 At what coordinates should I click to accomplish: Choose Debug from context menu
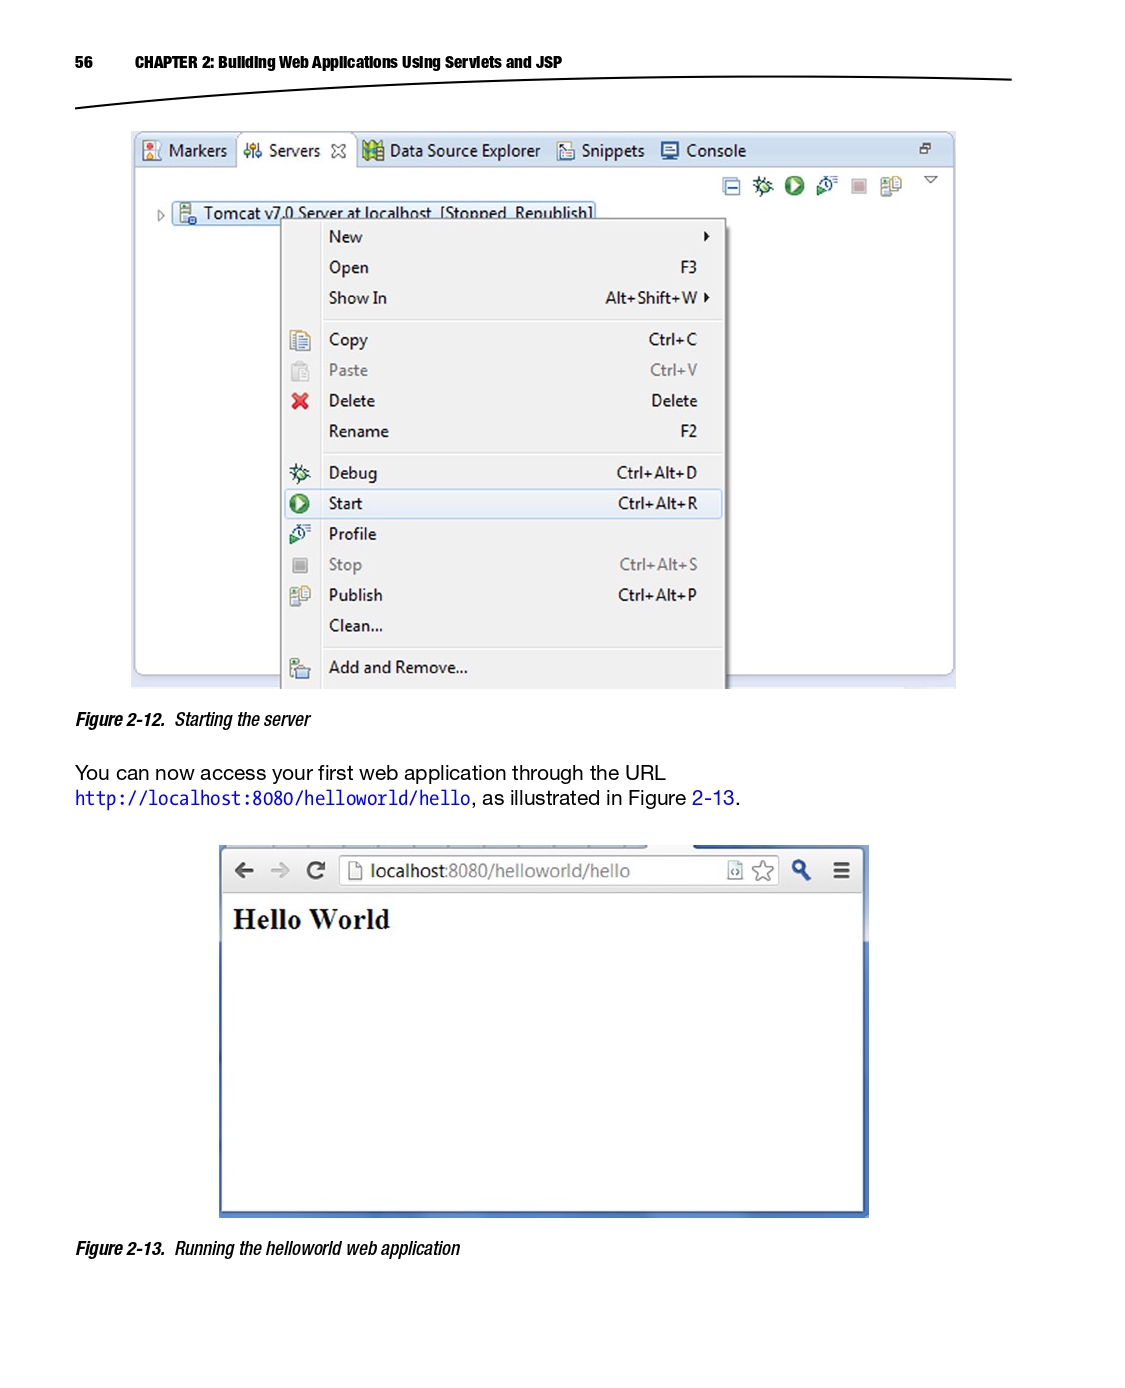(x=503, y=473)
